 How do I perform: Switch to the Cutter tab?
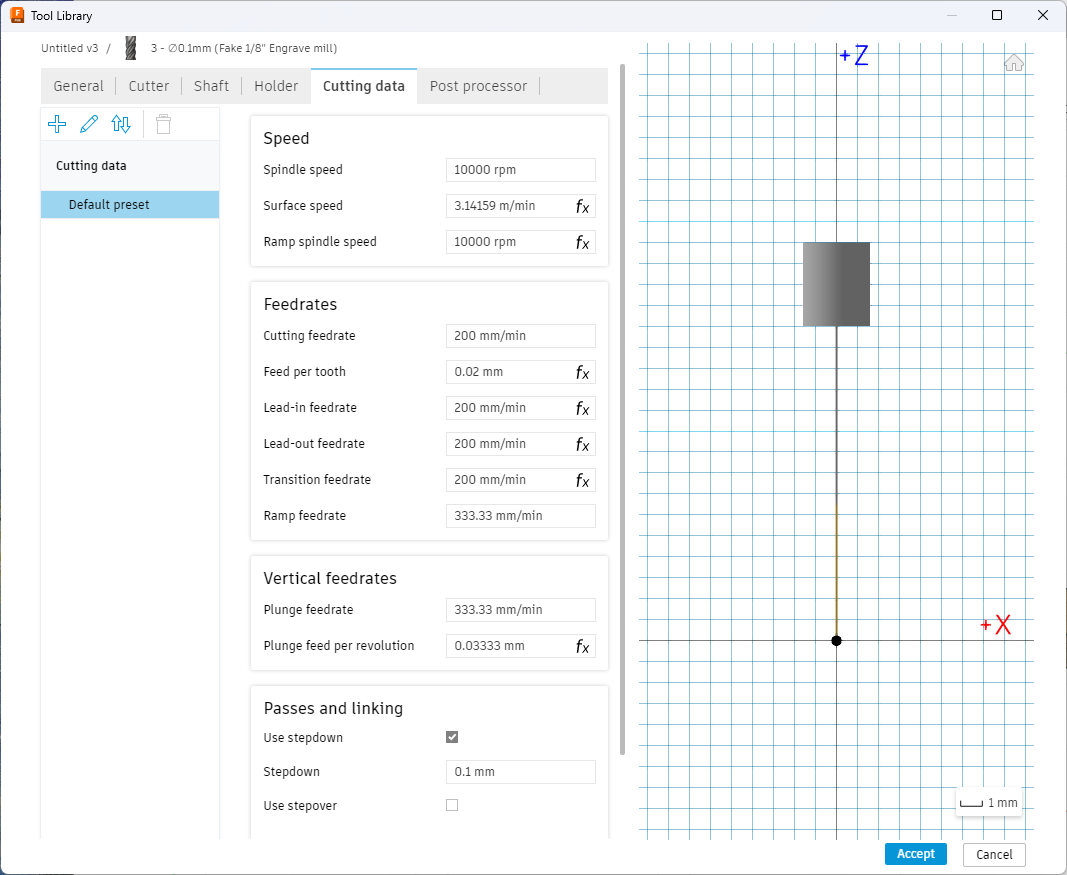point(149,86)
